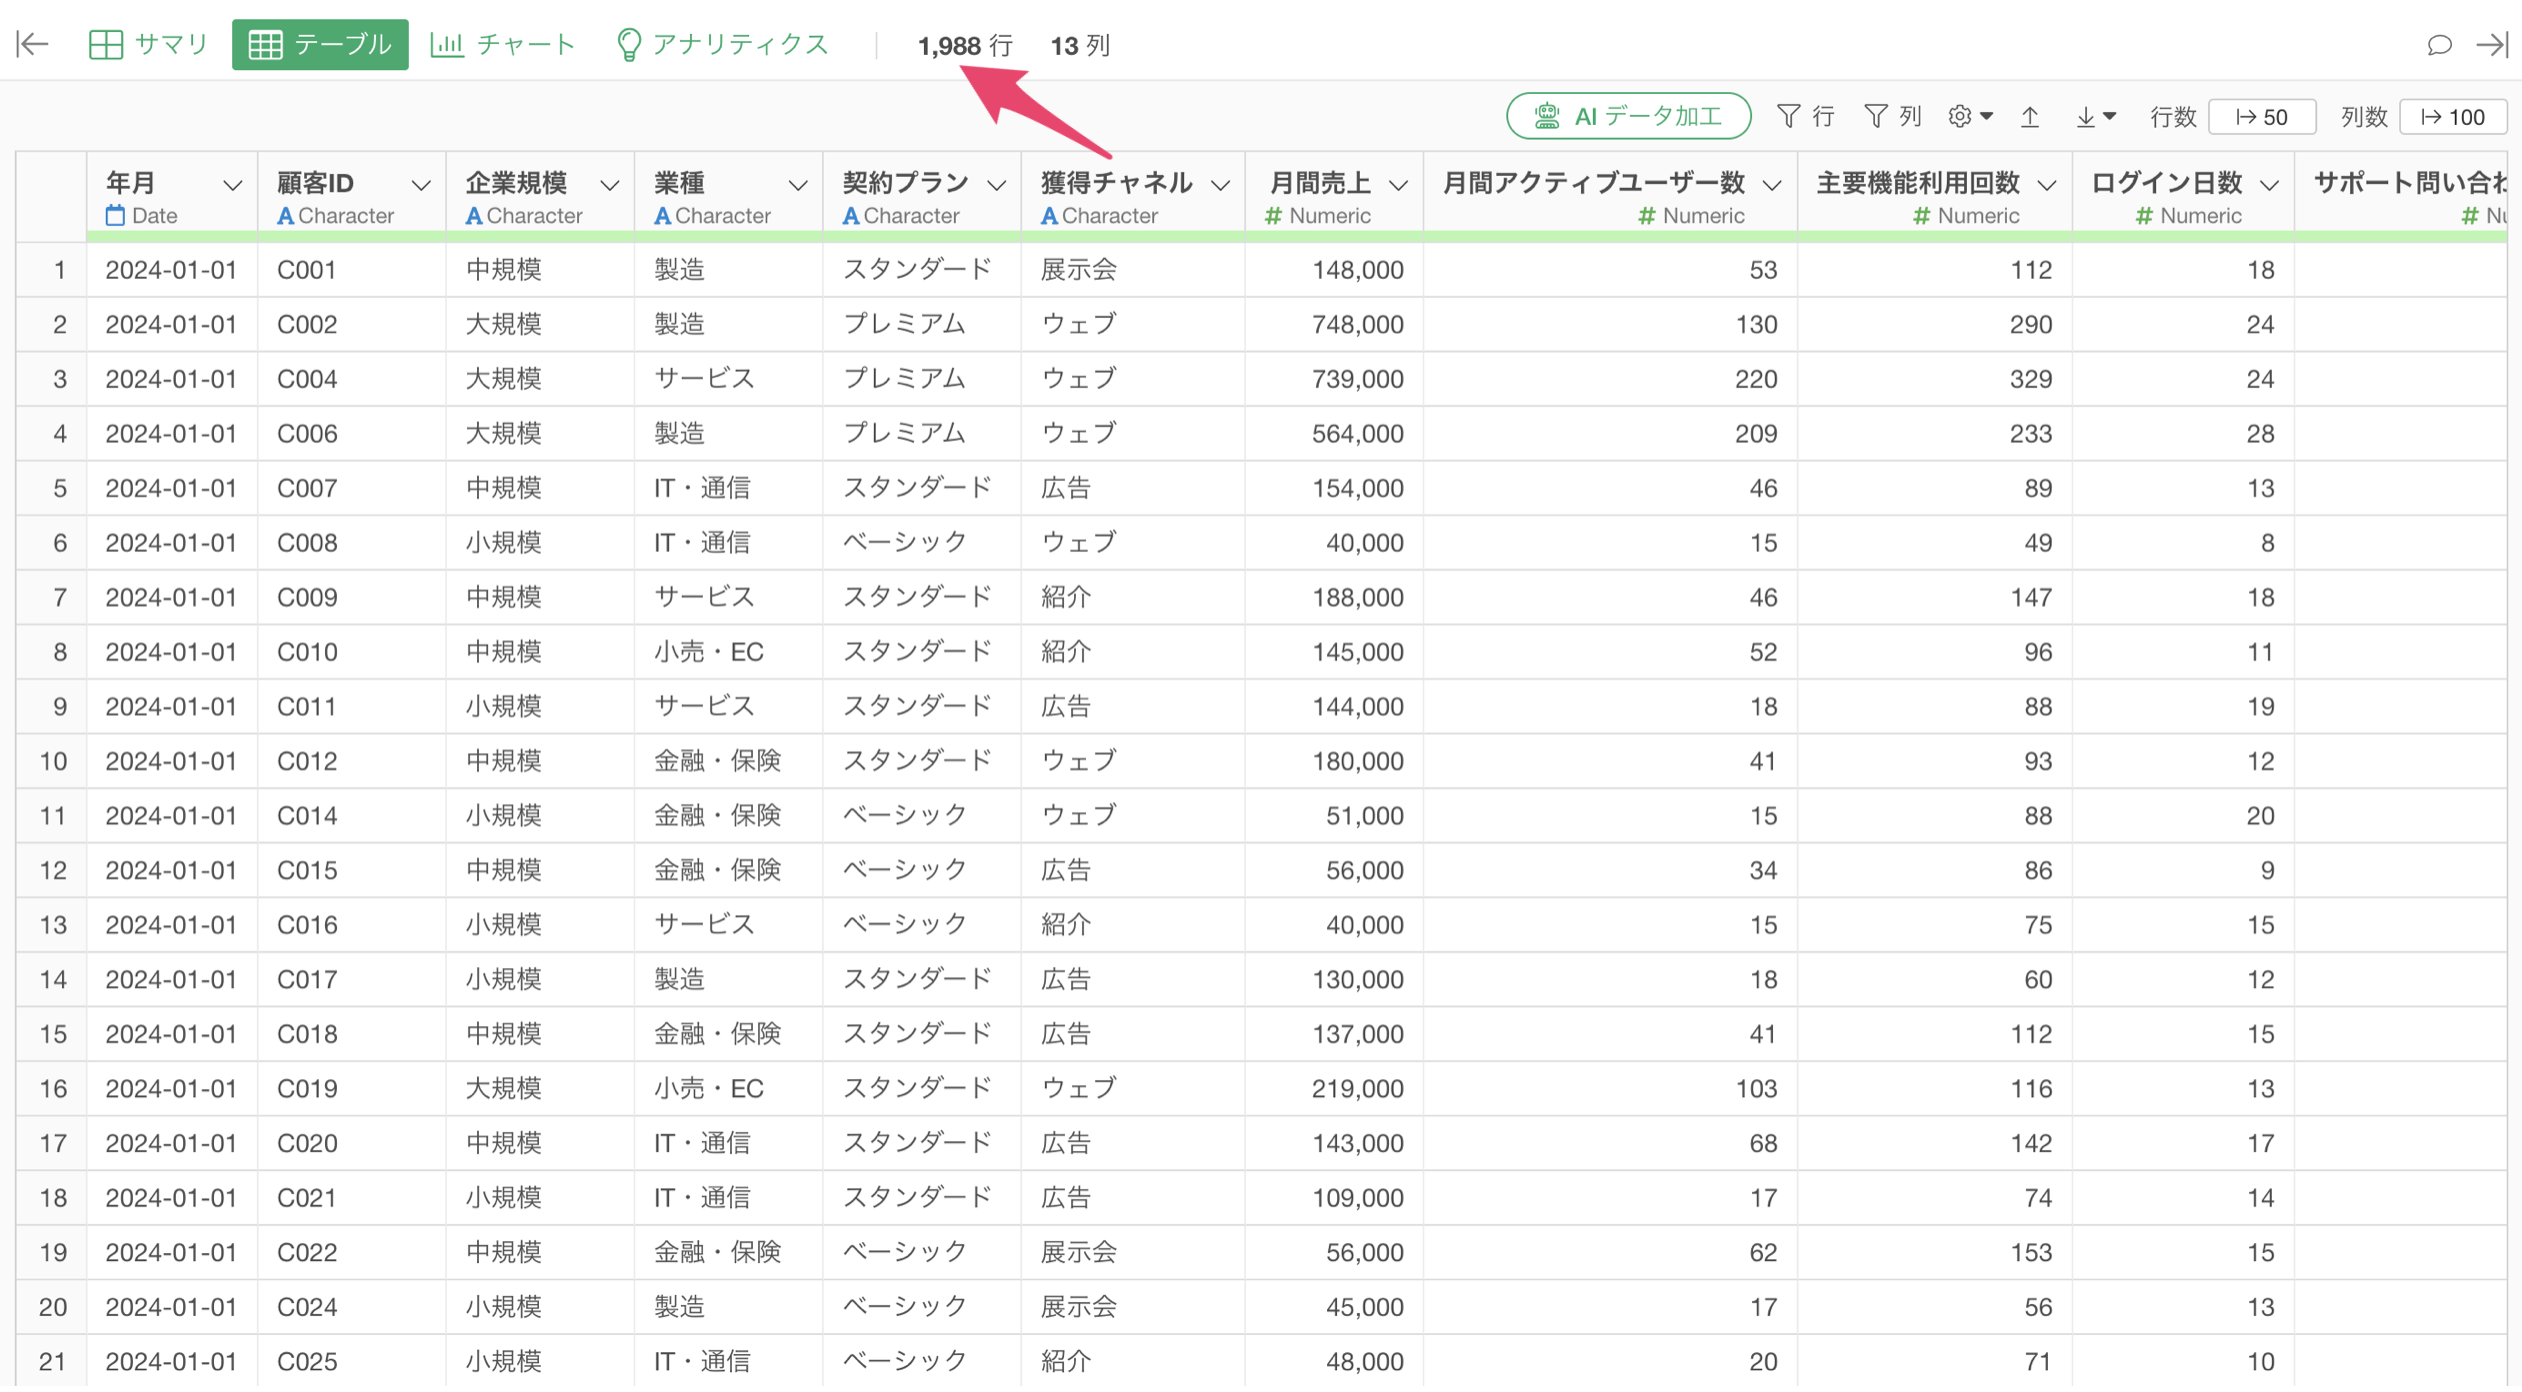Screen dimensions: 2522x1392
Task: Expand the 顧客ID column menu
Action: (x=421, y=185)
